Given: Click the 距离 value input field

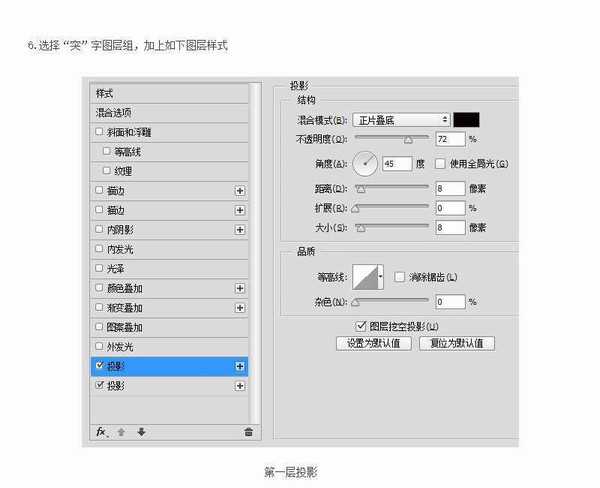Looking at the screenshot, I should tap(450, 188).
